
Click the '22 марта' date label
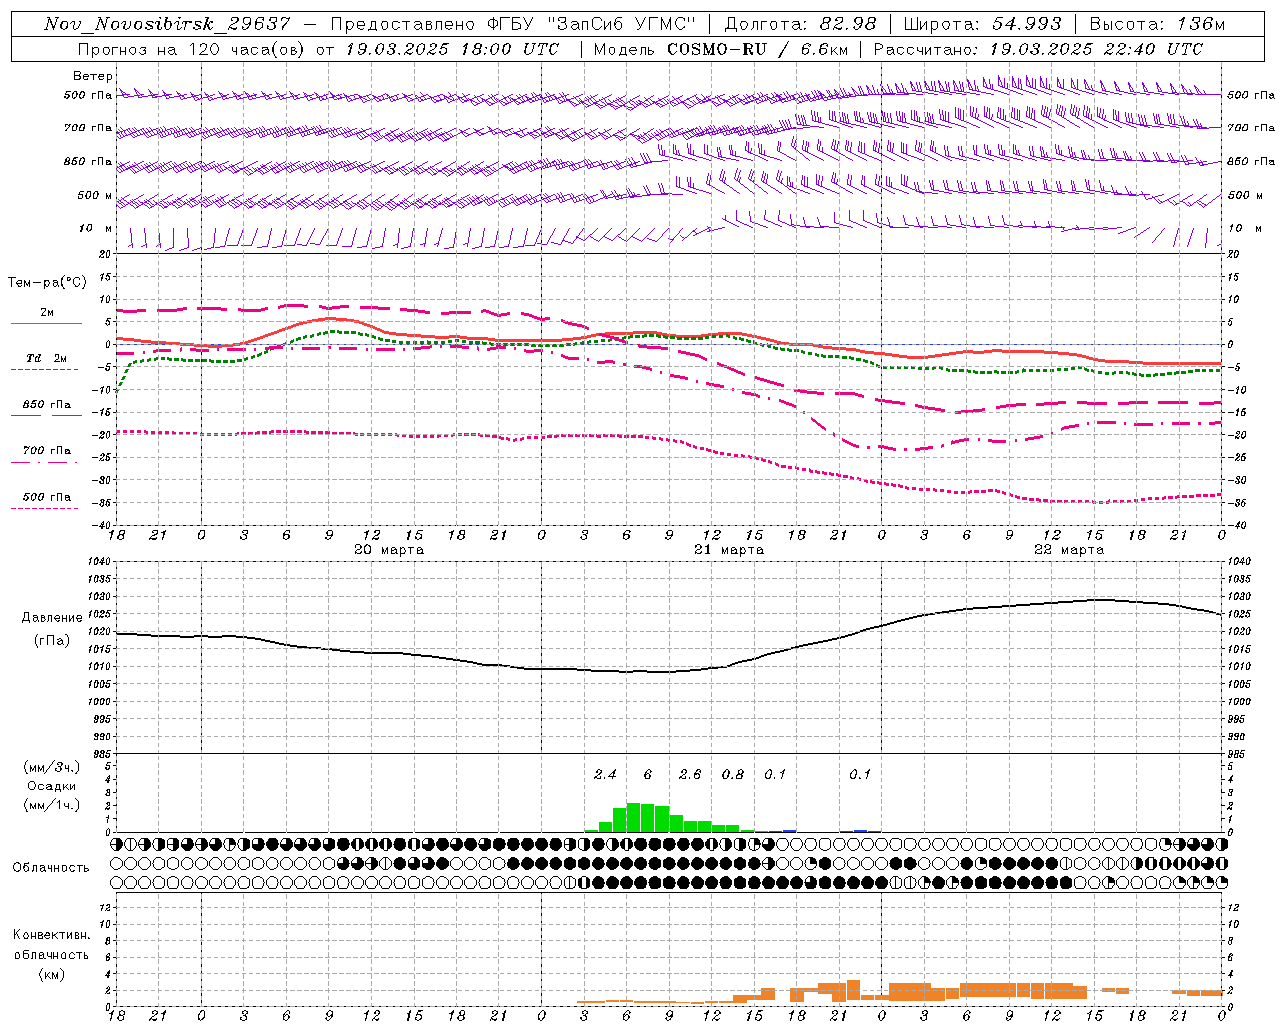(1069, 550)
